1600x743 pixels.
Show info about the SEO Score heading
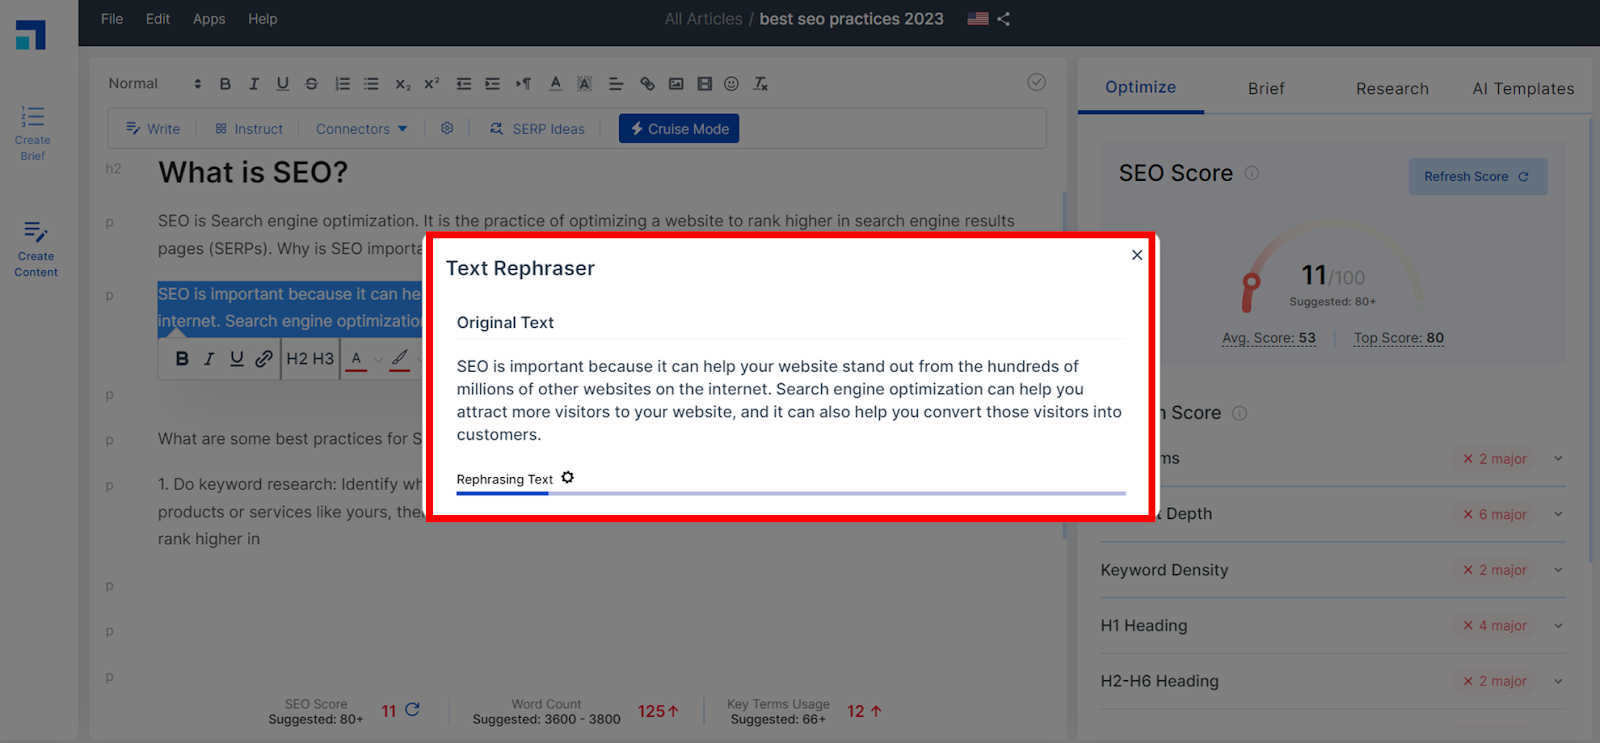tap(1252, 173)
